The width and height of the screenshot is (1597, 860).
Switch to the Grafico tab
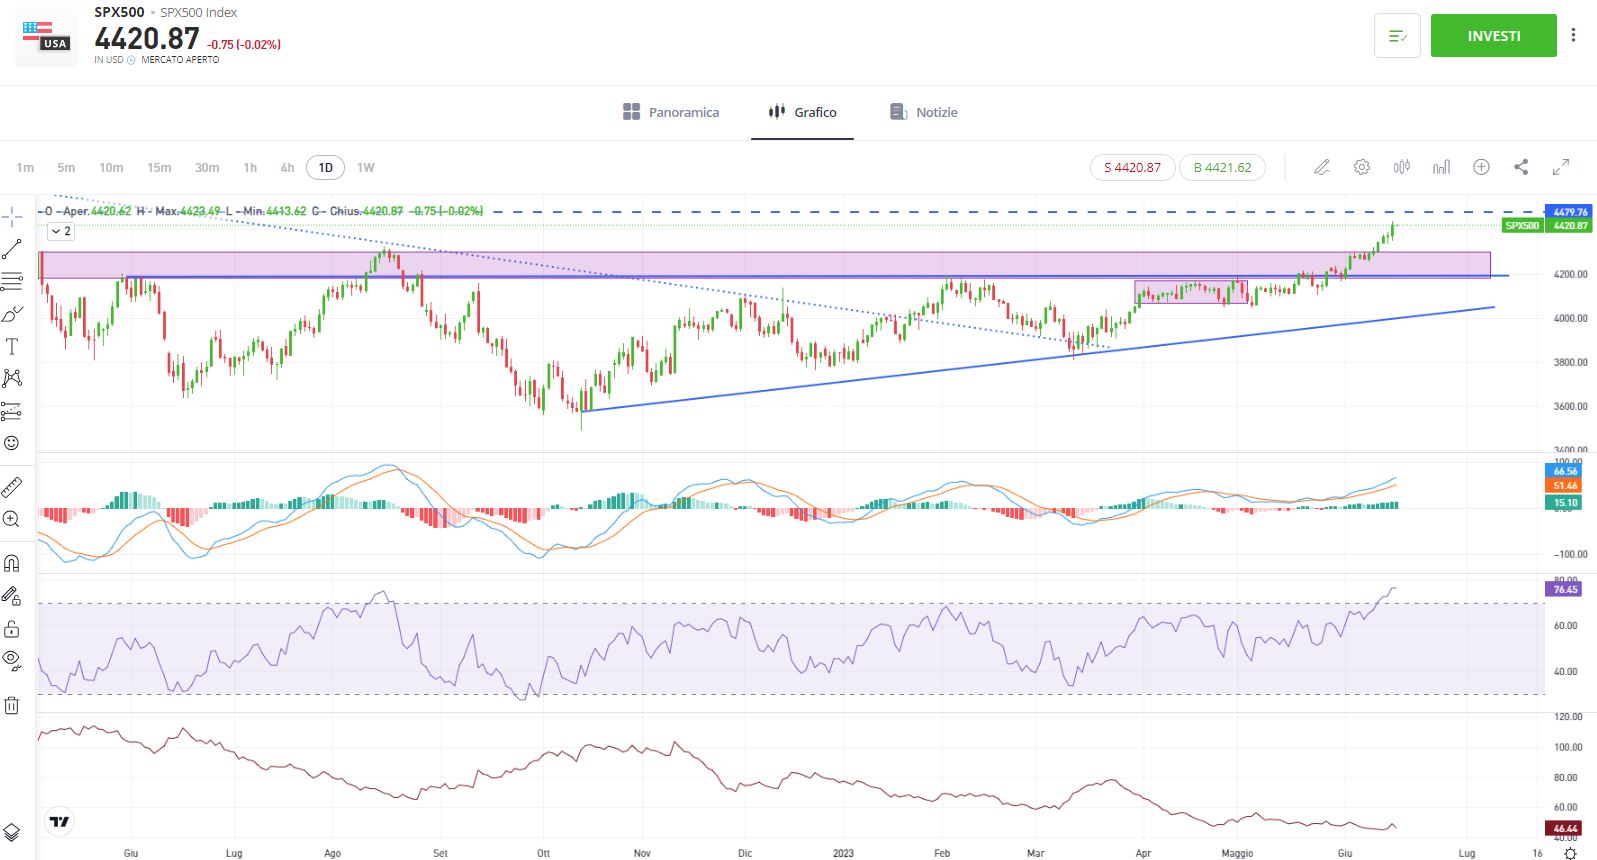[x=802, y=112]
